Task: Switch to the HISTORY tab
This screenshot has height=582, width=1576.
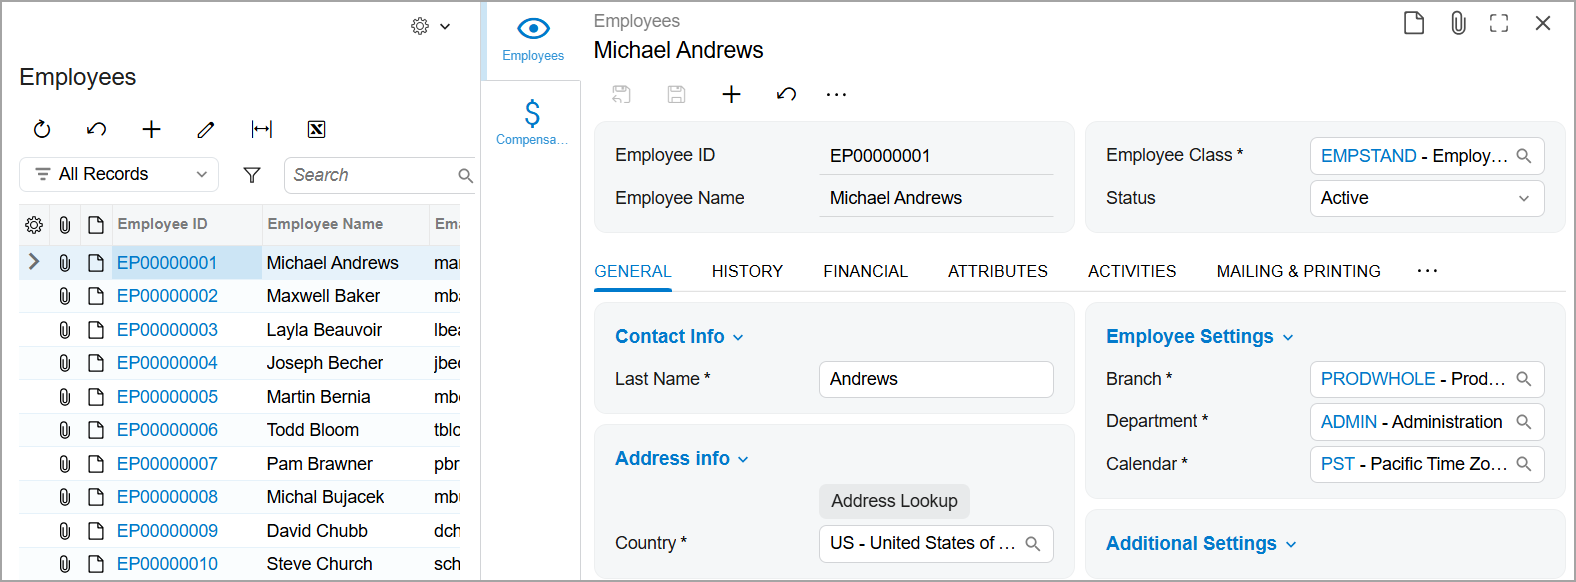Action: click(747, 271)
